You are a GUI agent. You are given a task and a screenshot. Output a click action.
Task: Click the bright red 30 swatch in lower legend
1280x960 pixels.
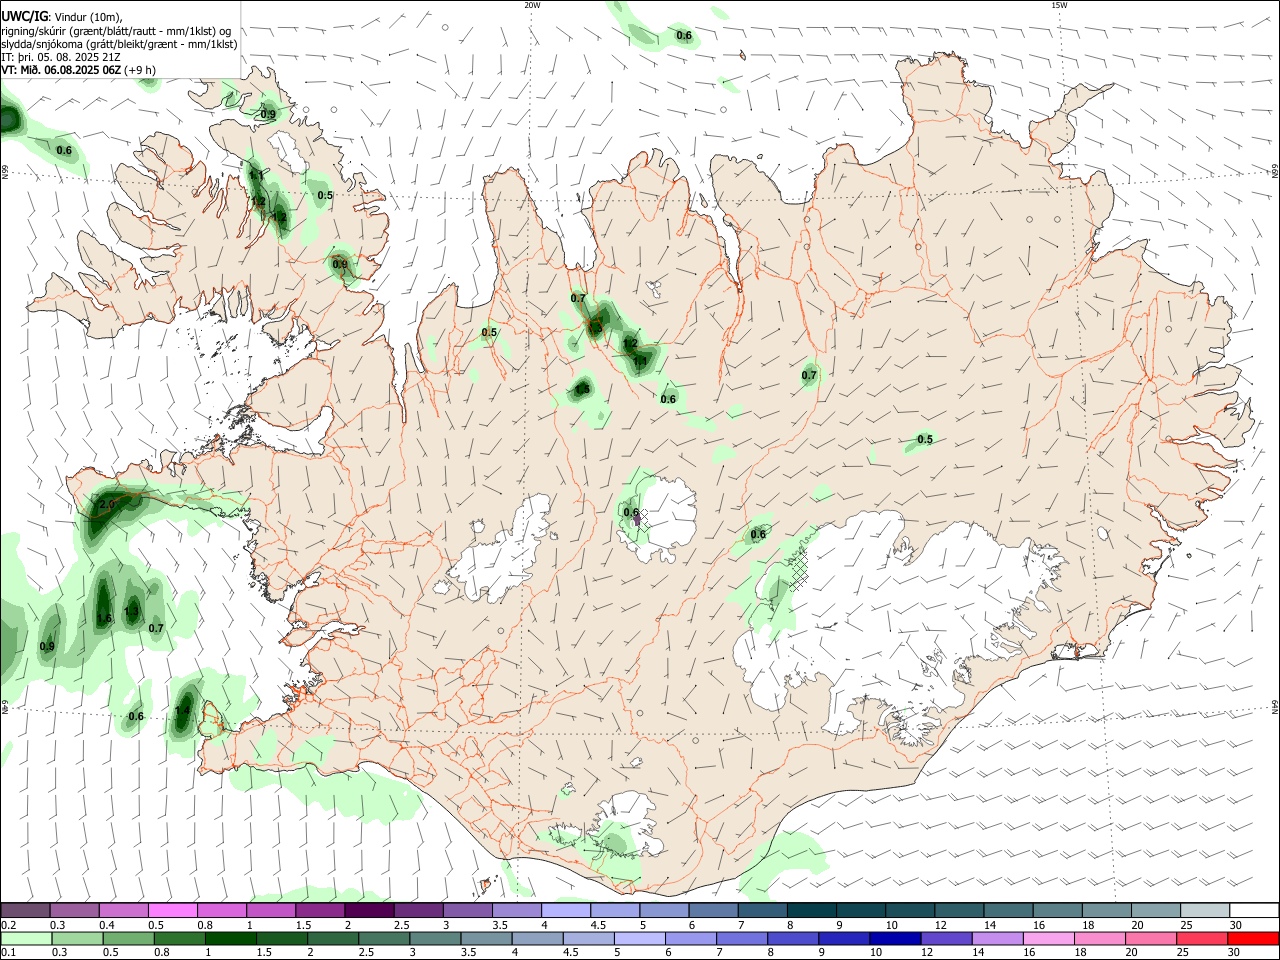click(1252, 939)
